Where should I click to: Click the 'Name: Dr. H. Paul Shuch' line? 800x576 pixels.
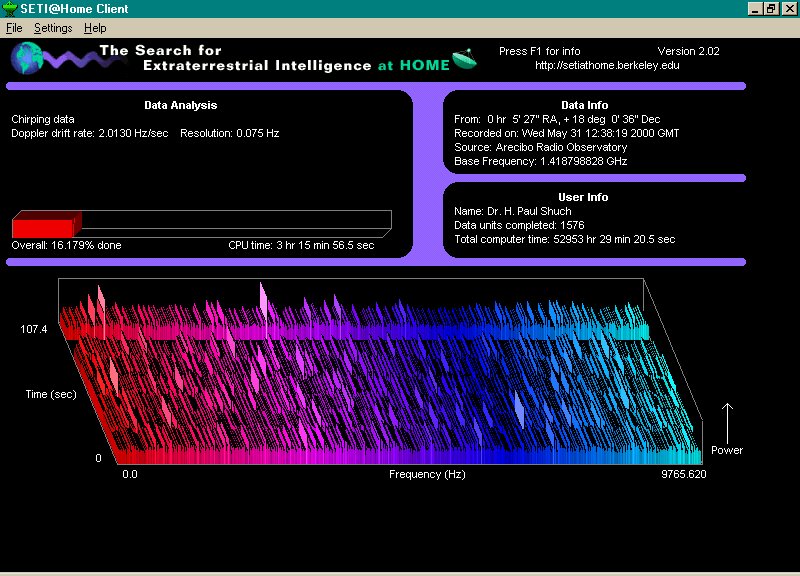pos(513,211)
